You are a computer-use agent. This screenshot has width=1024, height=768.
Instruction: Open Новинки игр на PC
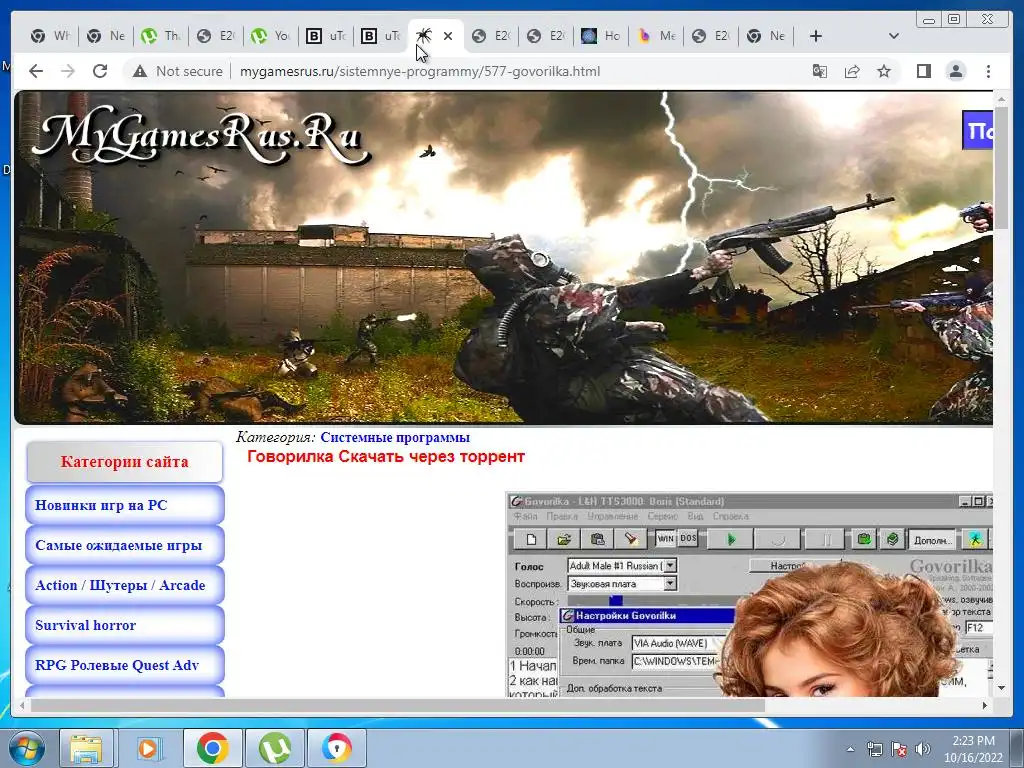coord(124,505)
